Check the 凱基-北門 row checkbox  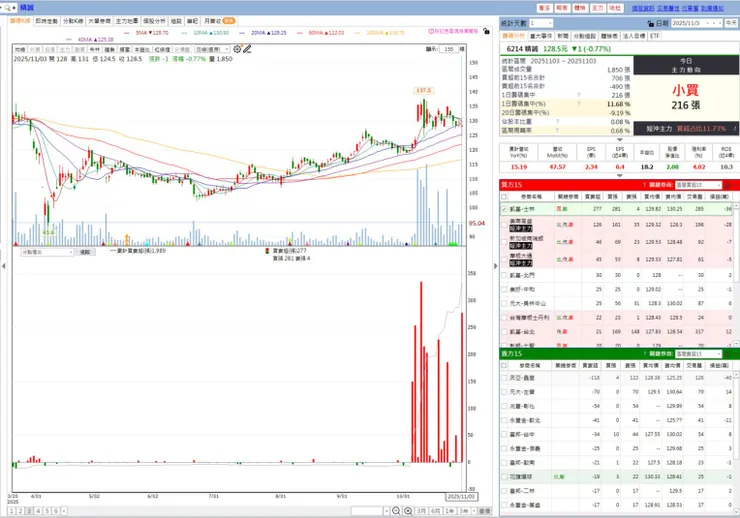pyautogui.click(x=504, y=275)
